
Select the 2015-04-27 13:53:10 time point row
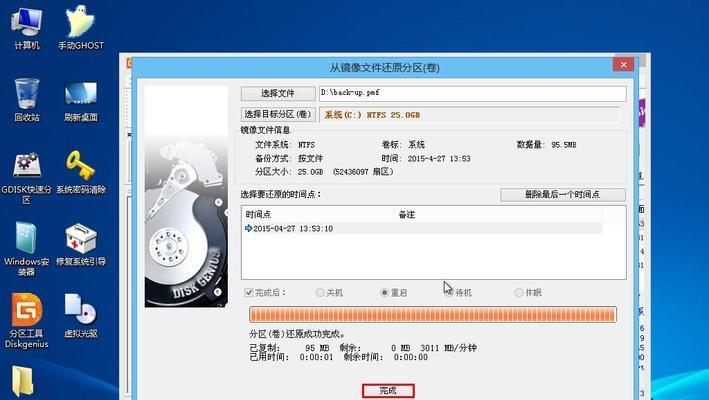click(423, 229)
